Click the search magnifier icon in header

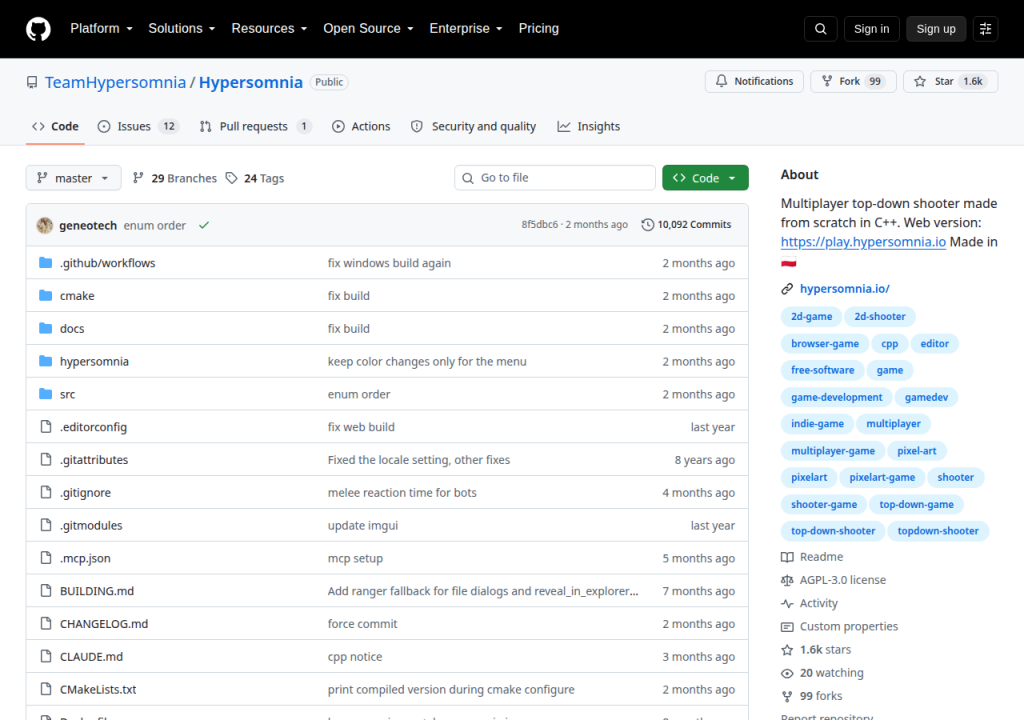(x=821, y=29)
